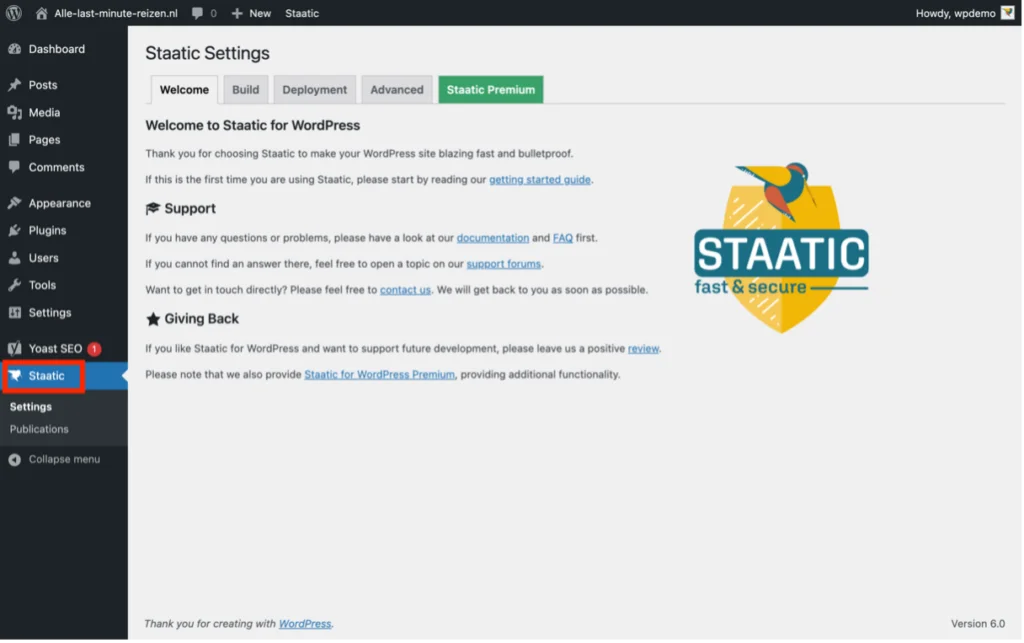Click the Appearance paintbrush icon
This screenshot has width=1024, height=643.
14,203
